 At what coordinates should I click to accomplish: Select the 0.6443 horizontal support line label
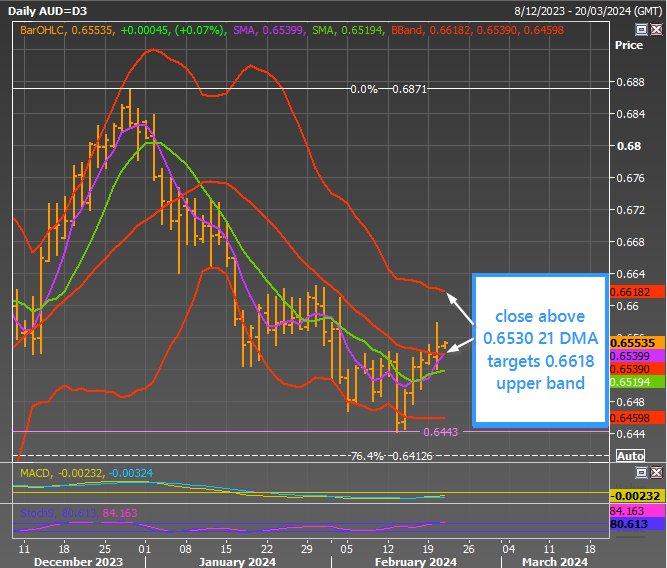440,432
